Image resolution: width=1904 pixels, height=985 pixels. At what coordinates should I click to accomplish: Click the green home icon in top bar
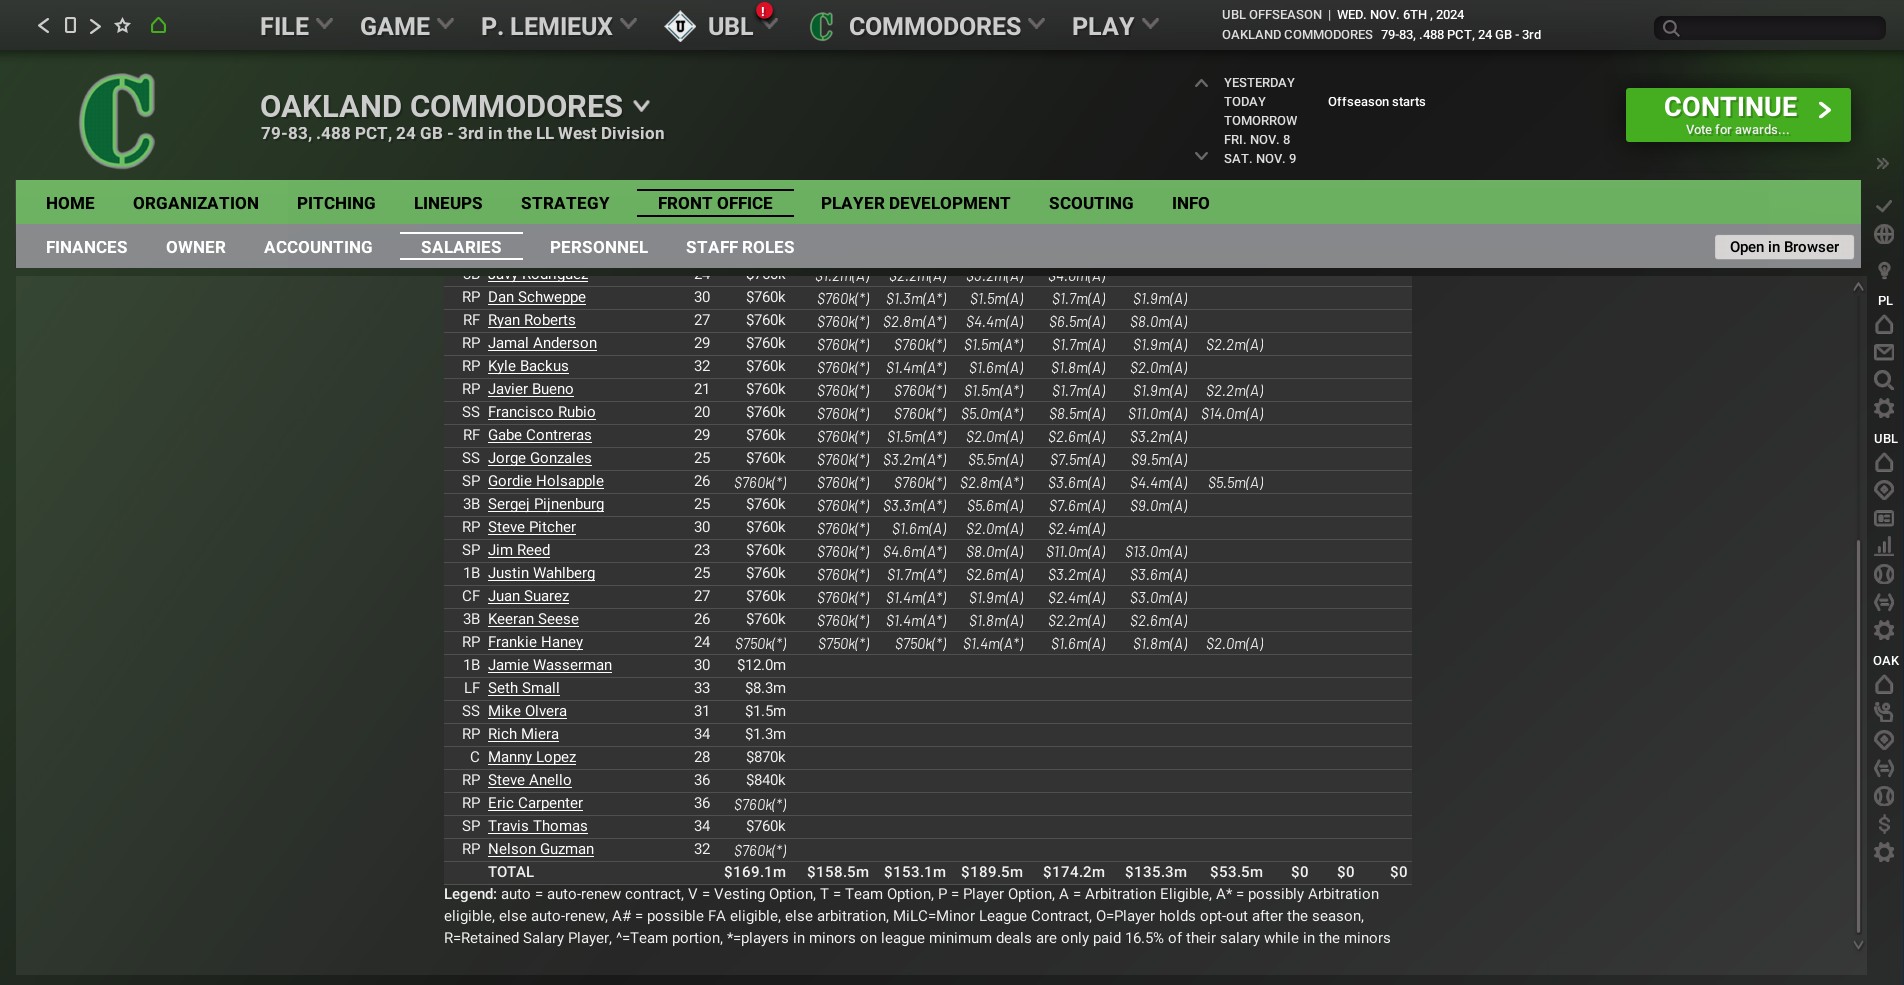pos(158,26)
